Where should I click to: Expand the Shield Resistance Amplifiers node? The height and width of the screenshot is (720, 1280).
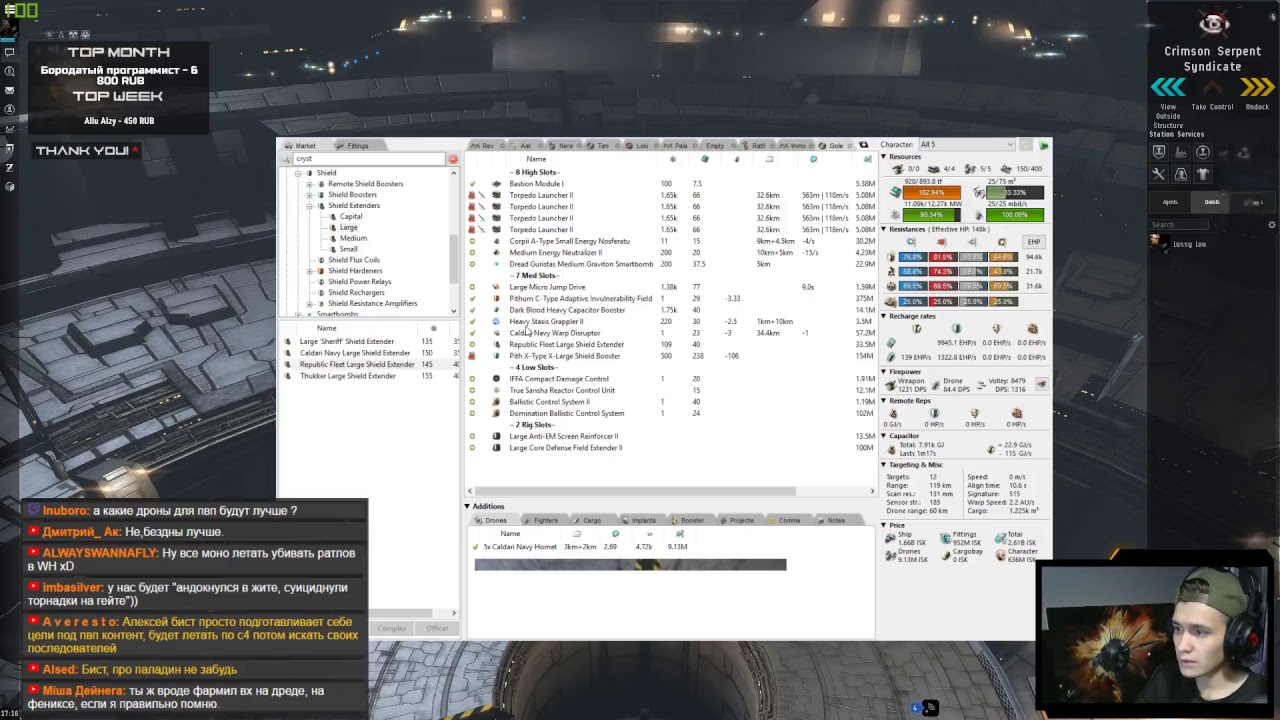310,303
